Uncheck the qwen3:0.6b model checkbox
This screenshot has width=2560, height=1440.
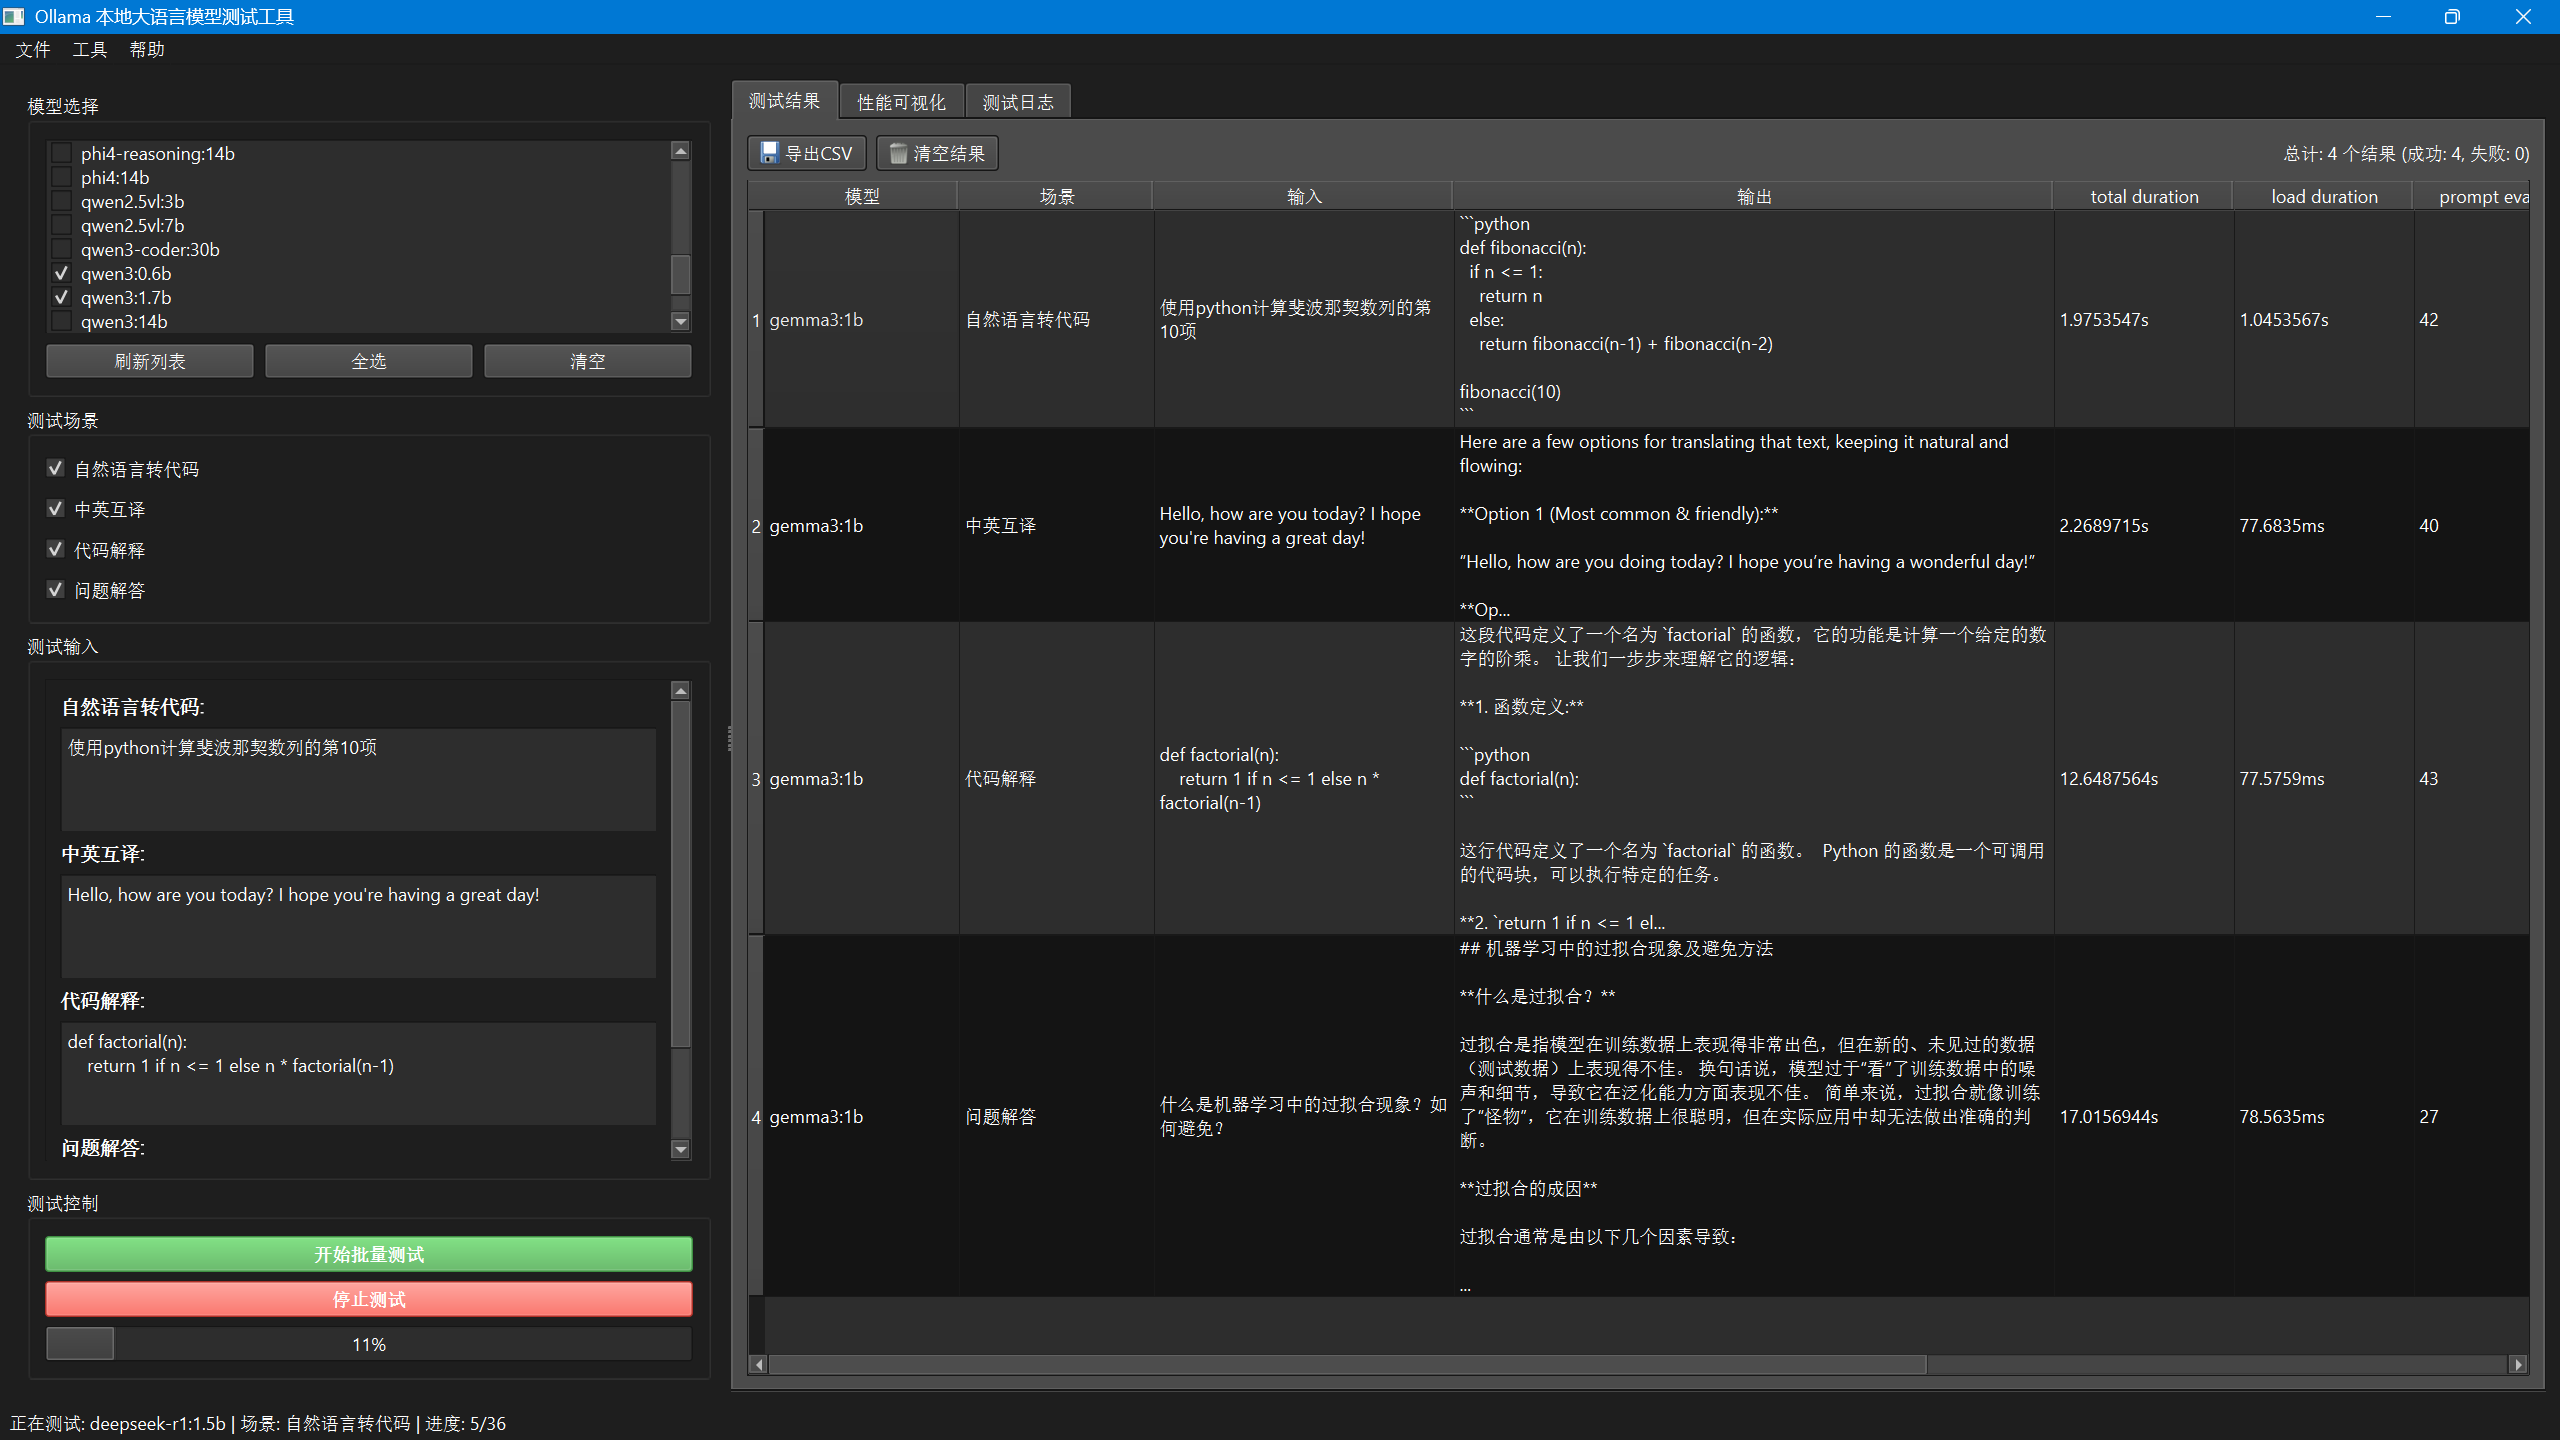coord(61,273)
